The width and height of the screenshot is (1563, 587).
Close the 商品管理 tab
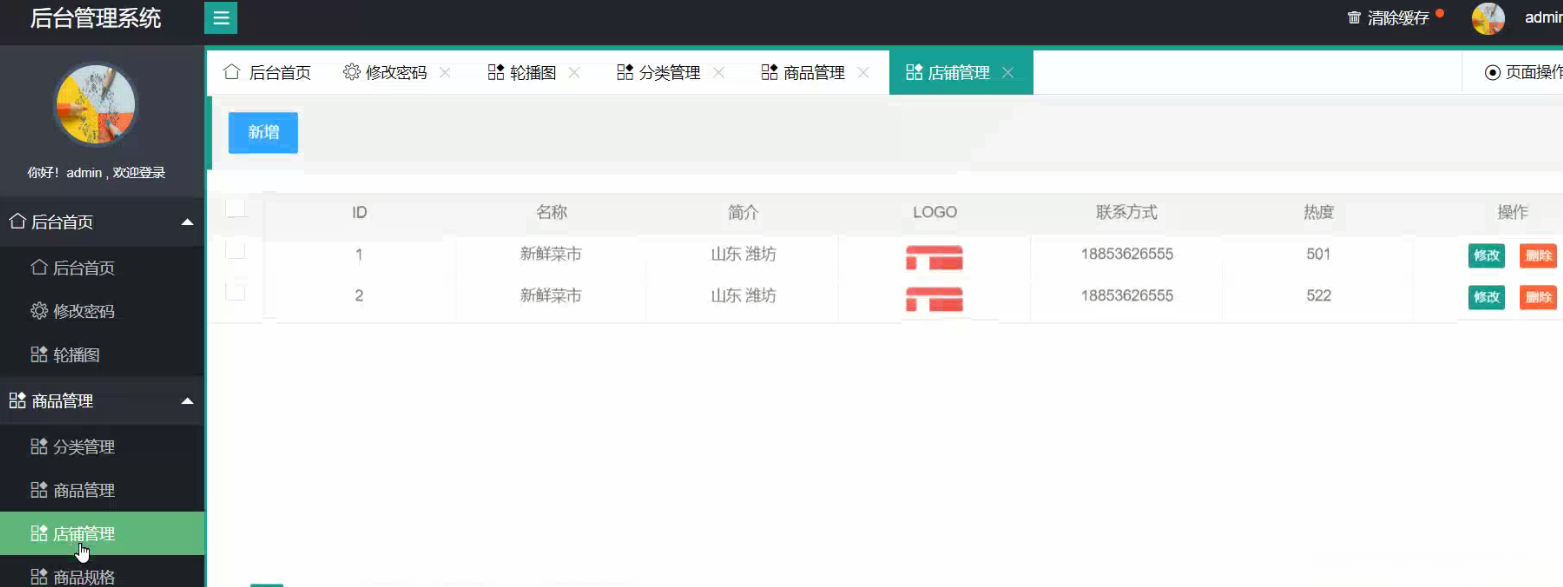point(863,72)
